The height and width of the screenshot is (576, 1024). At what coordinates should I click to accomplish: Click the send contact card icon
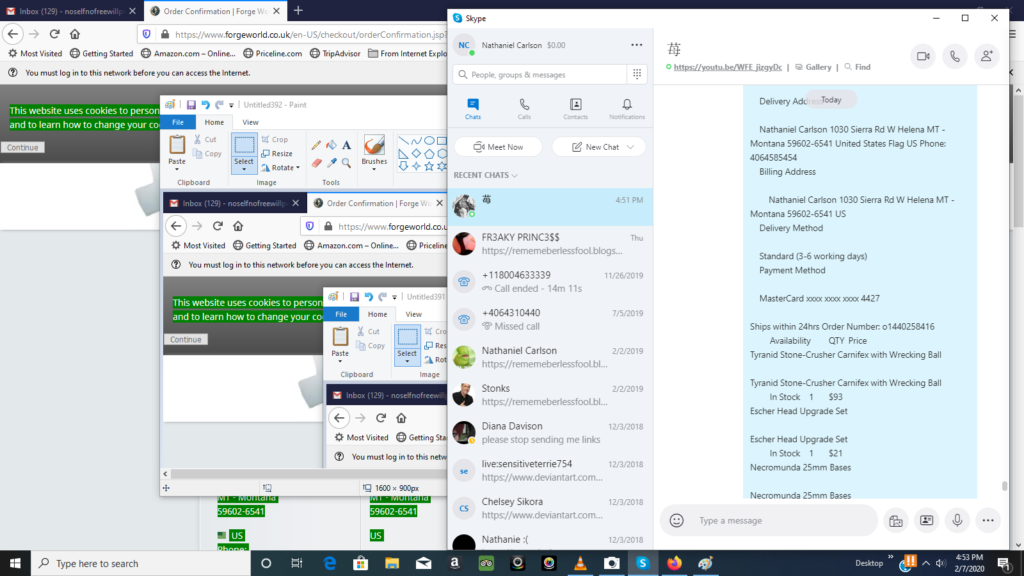(926, 520)
